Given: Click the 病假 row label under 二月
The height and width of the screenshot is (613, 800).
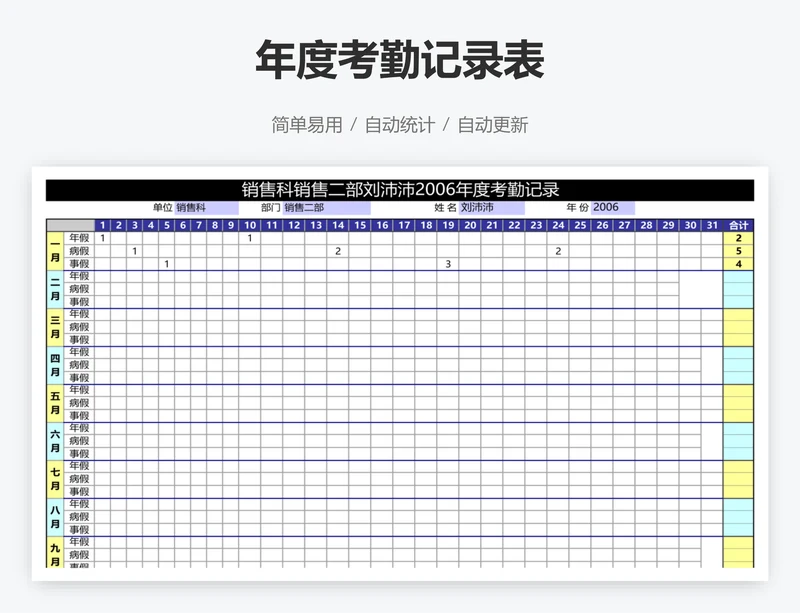Looking at the screenshot, I should click(79, 289).
